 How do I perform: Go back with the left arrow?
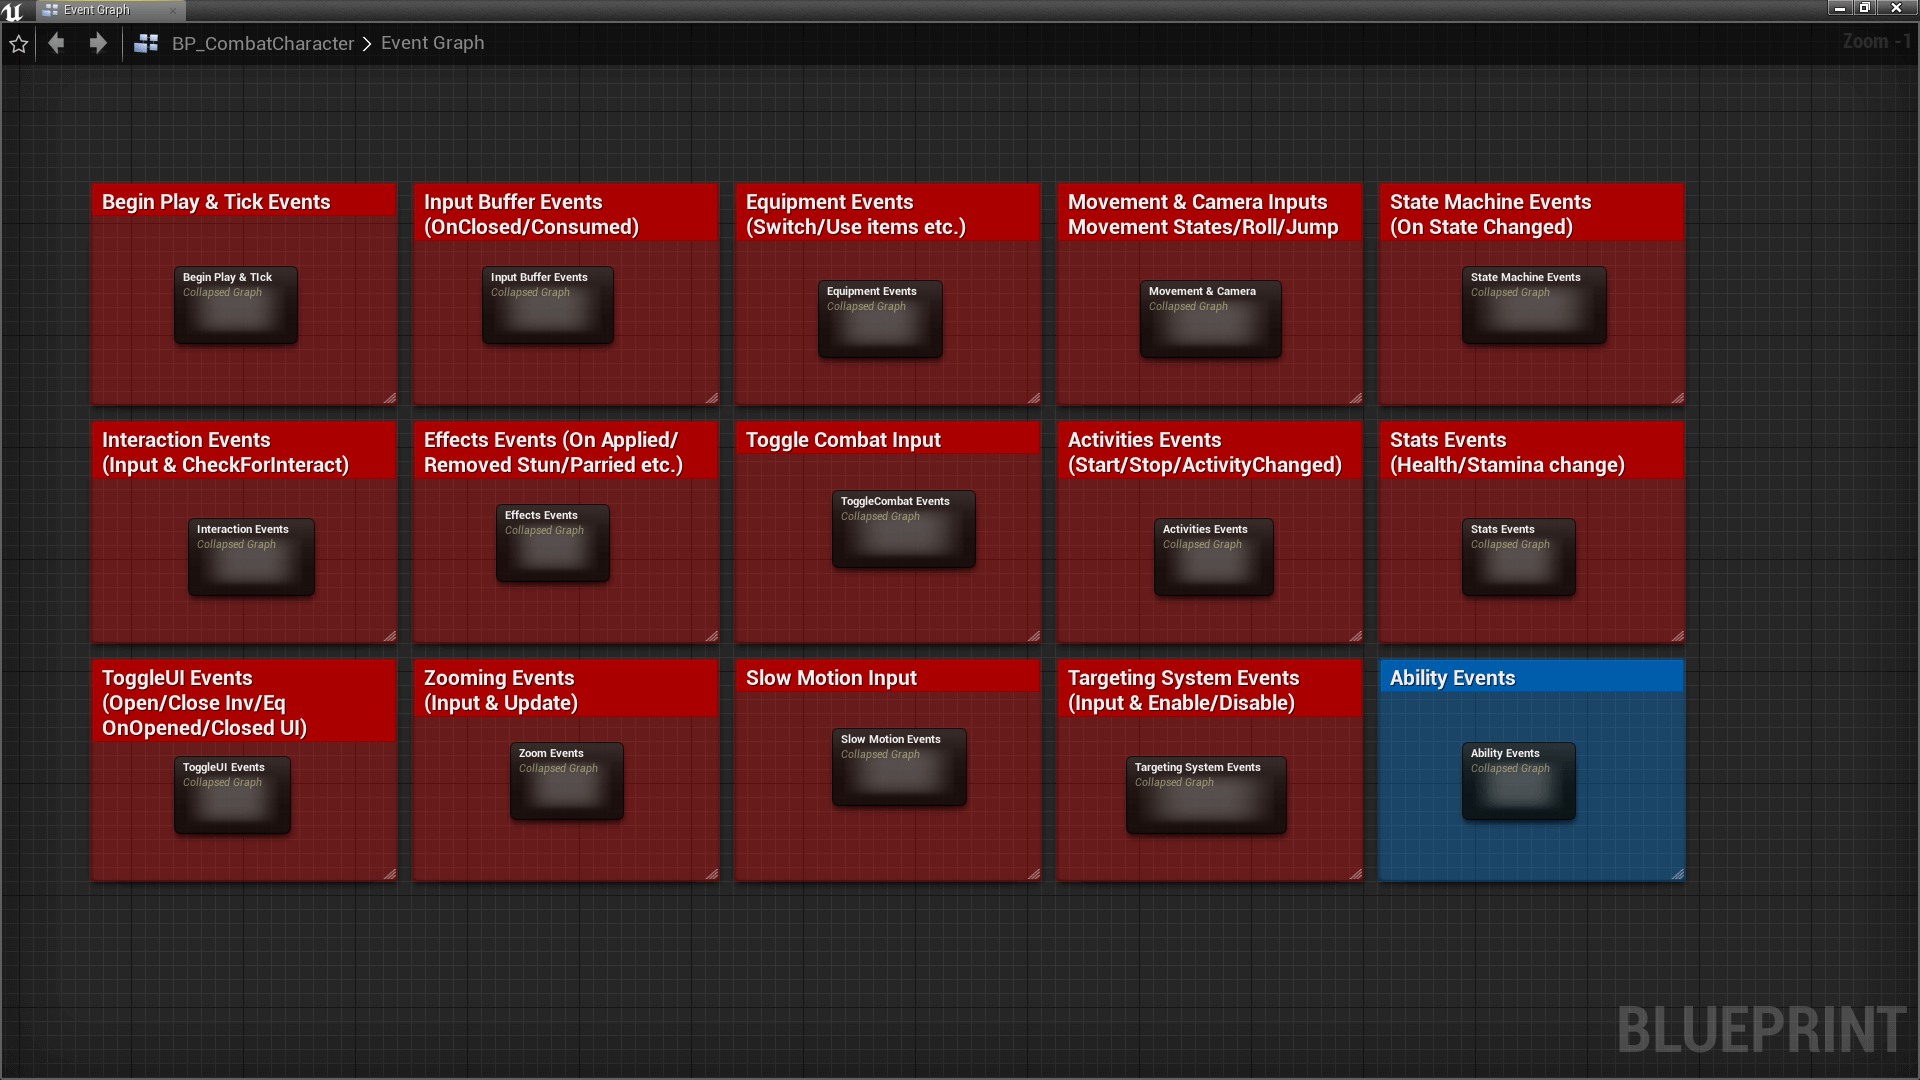click(x=57, y=43)
